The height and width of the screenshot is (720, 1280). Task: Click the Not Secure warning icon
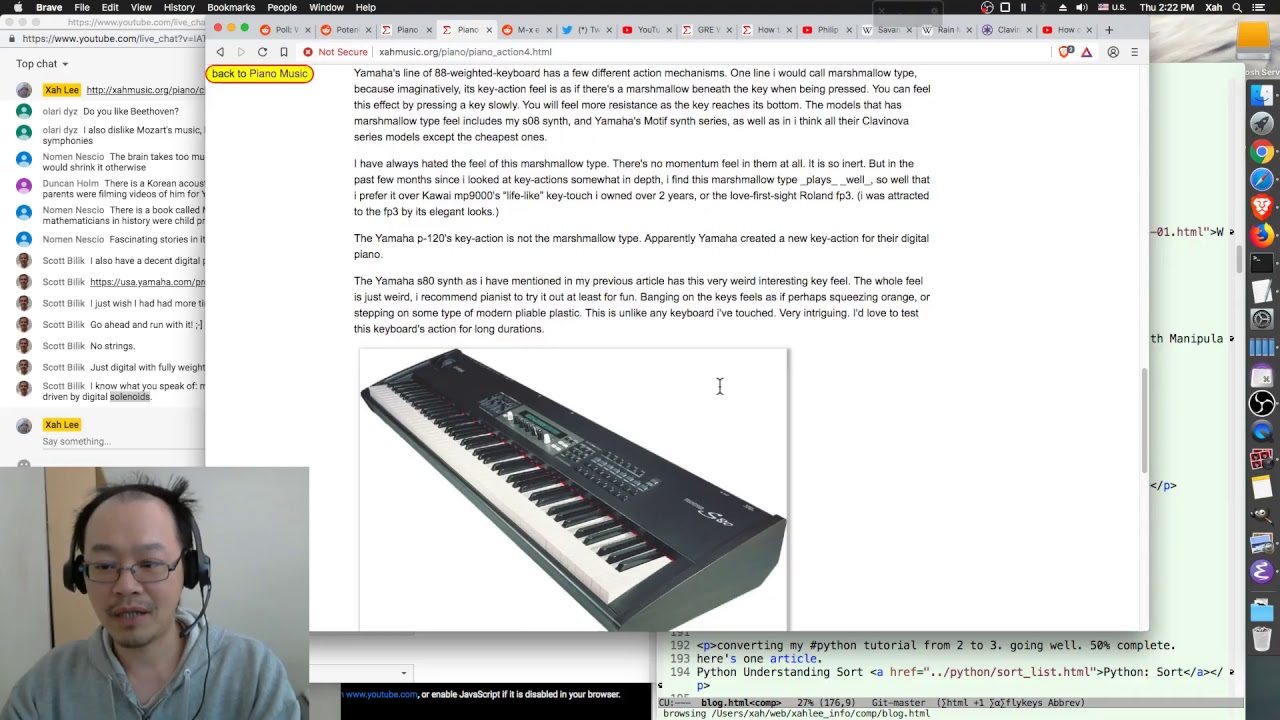click(308, 52)
